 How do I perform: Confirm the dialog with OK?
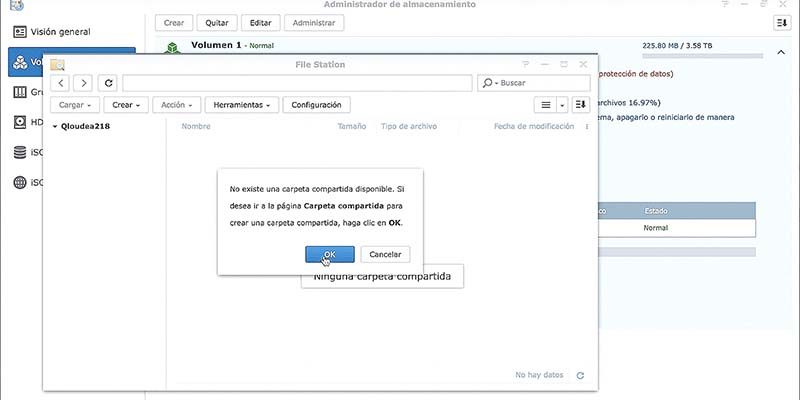point(330,254)
